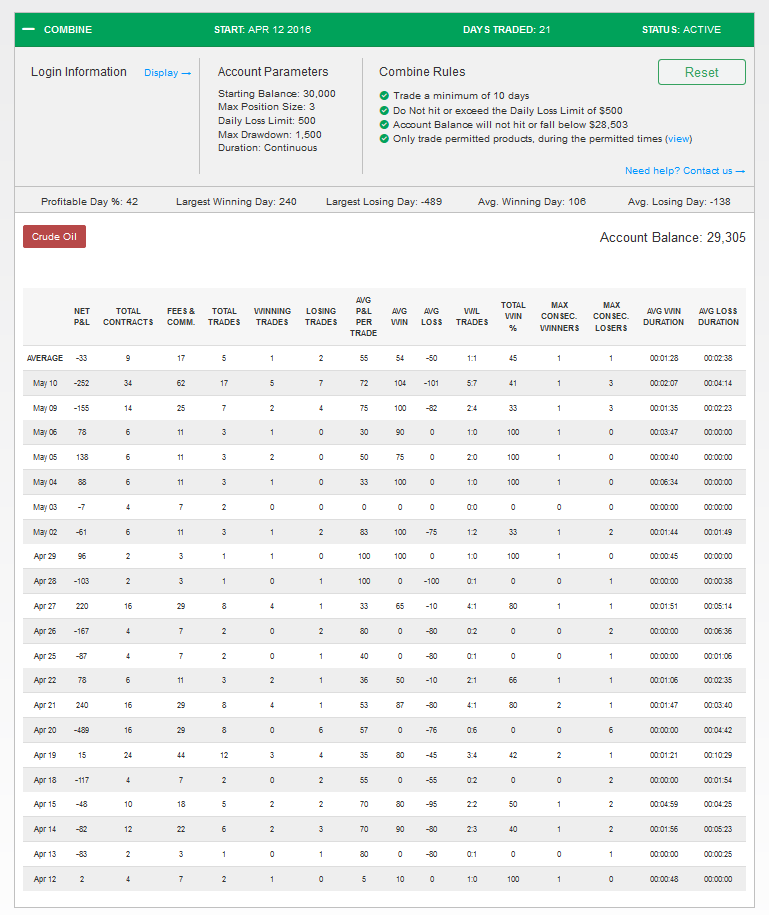Click the TOTAL CONTRACTS column header
The height and width of the screenshot is (915, 769).
pyautogui.click(x=128, y=317)
